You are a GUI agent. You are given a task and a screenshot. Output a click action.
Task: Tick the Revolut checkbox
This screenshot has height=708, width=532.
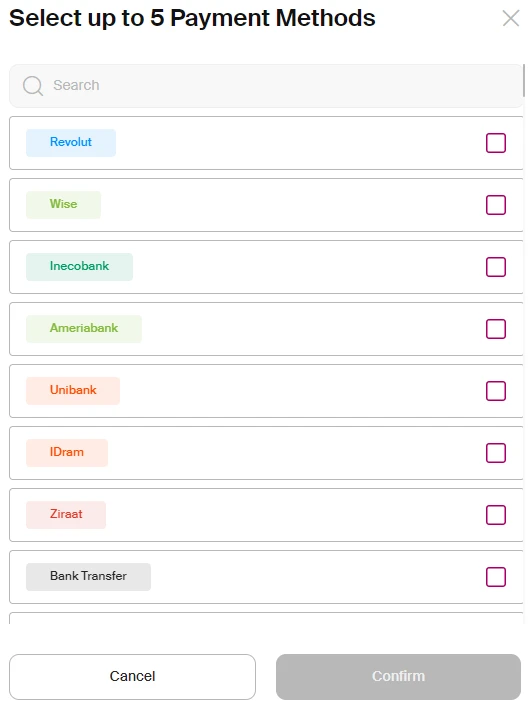click(x=495, y=143)
